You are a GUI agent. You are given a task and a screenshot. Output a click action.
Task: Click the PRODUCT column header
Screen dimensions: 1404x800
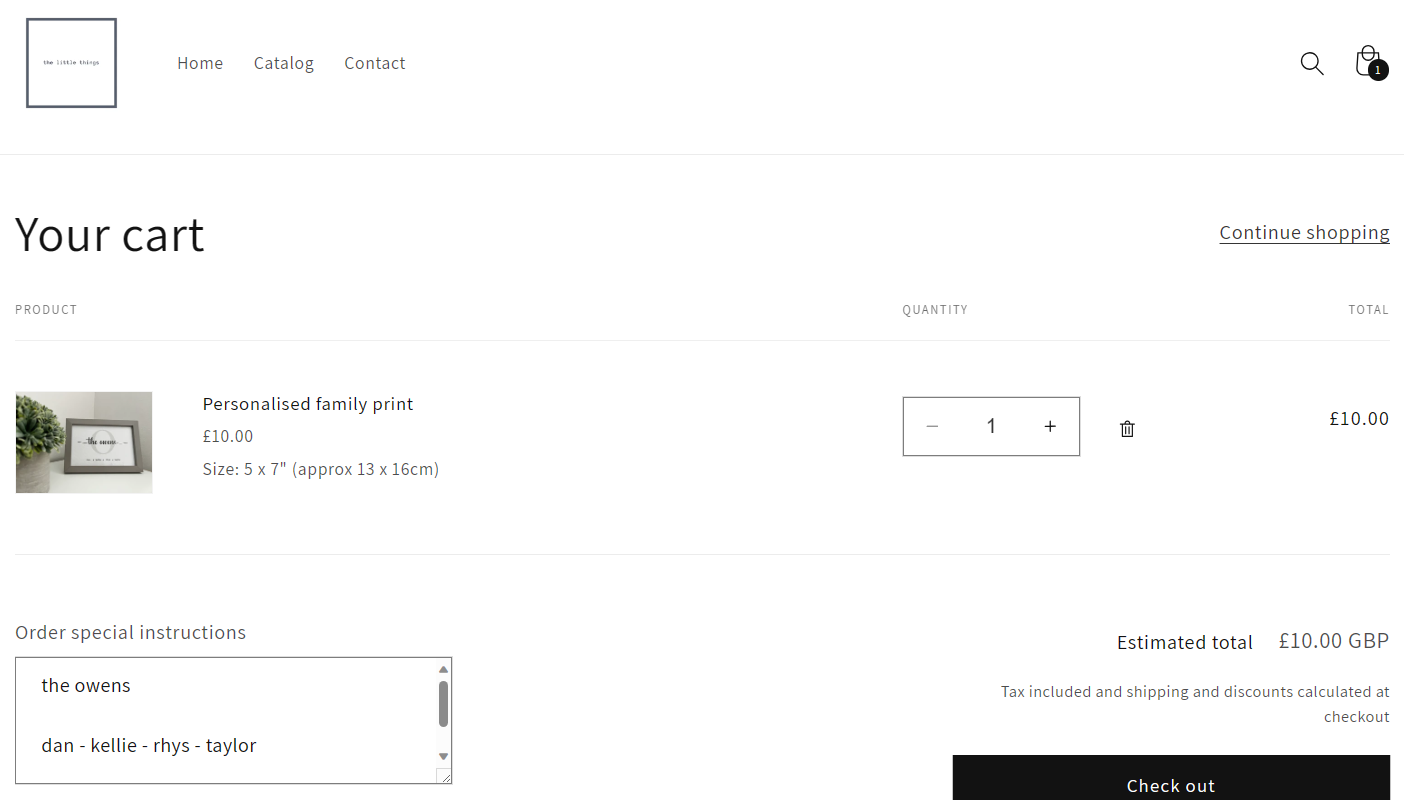(x=46, y=310)
